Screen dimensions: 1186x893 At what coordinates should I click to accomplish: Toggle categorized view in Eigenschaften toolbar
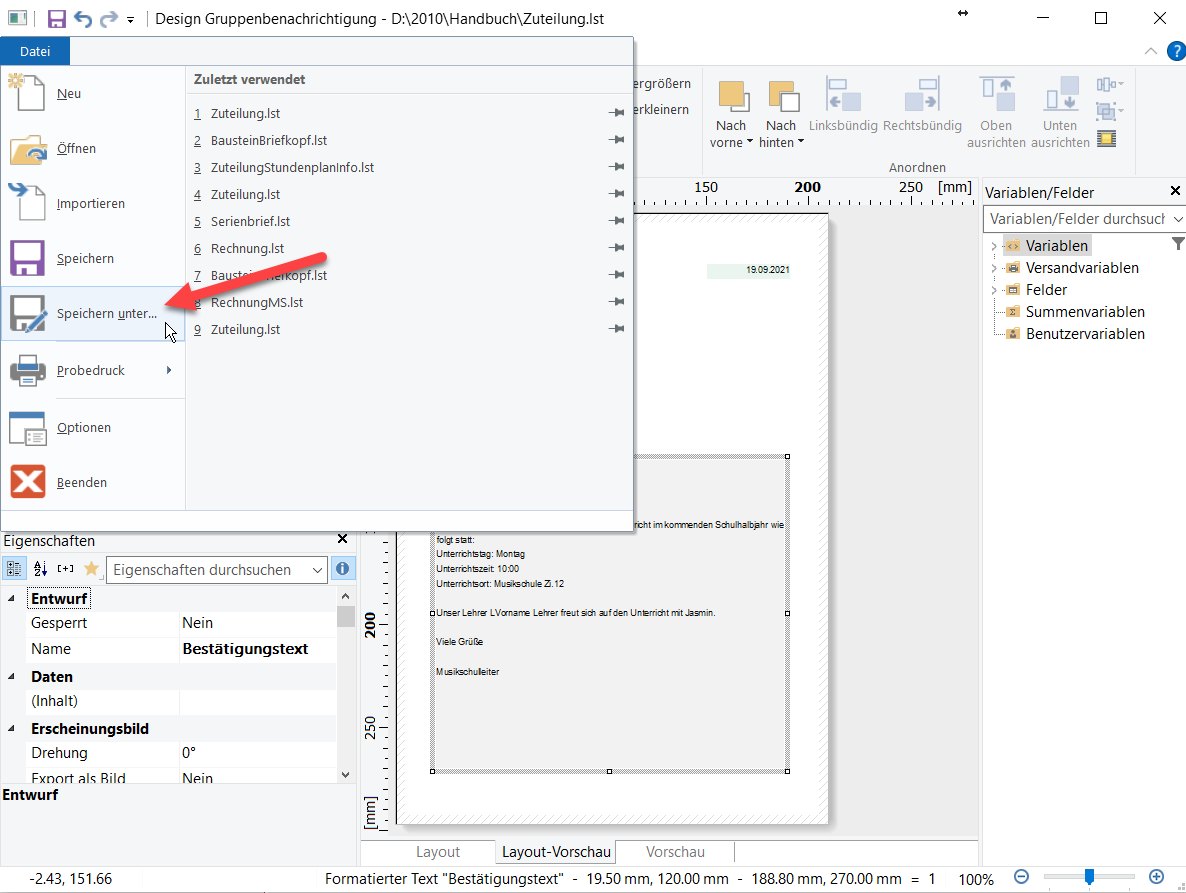point(15,569)
